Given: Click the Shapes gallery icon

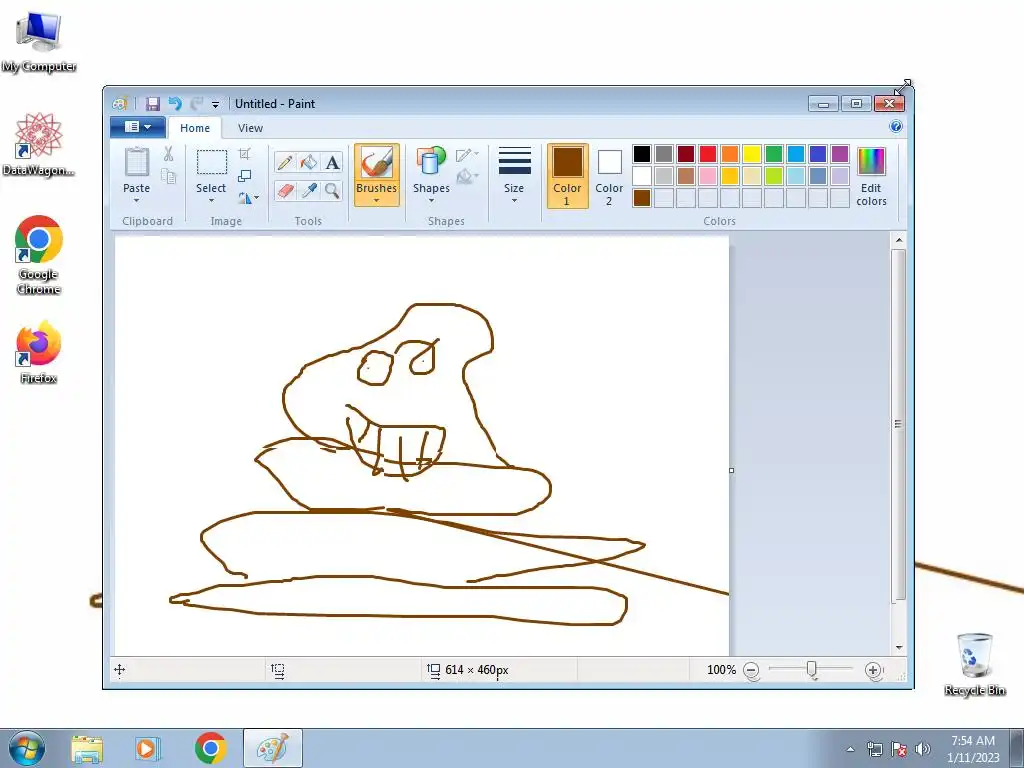Looking at the screenshot, I should (x=431, y=161).
